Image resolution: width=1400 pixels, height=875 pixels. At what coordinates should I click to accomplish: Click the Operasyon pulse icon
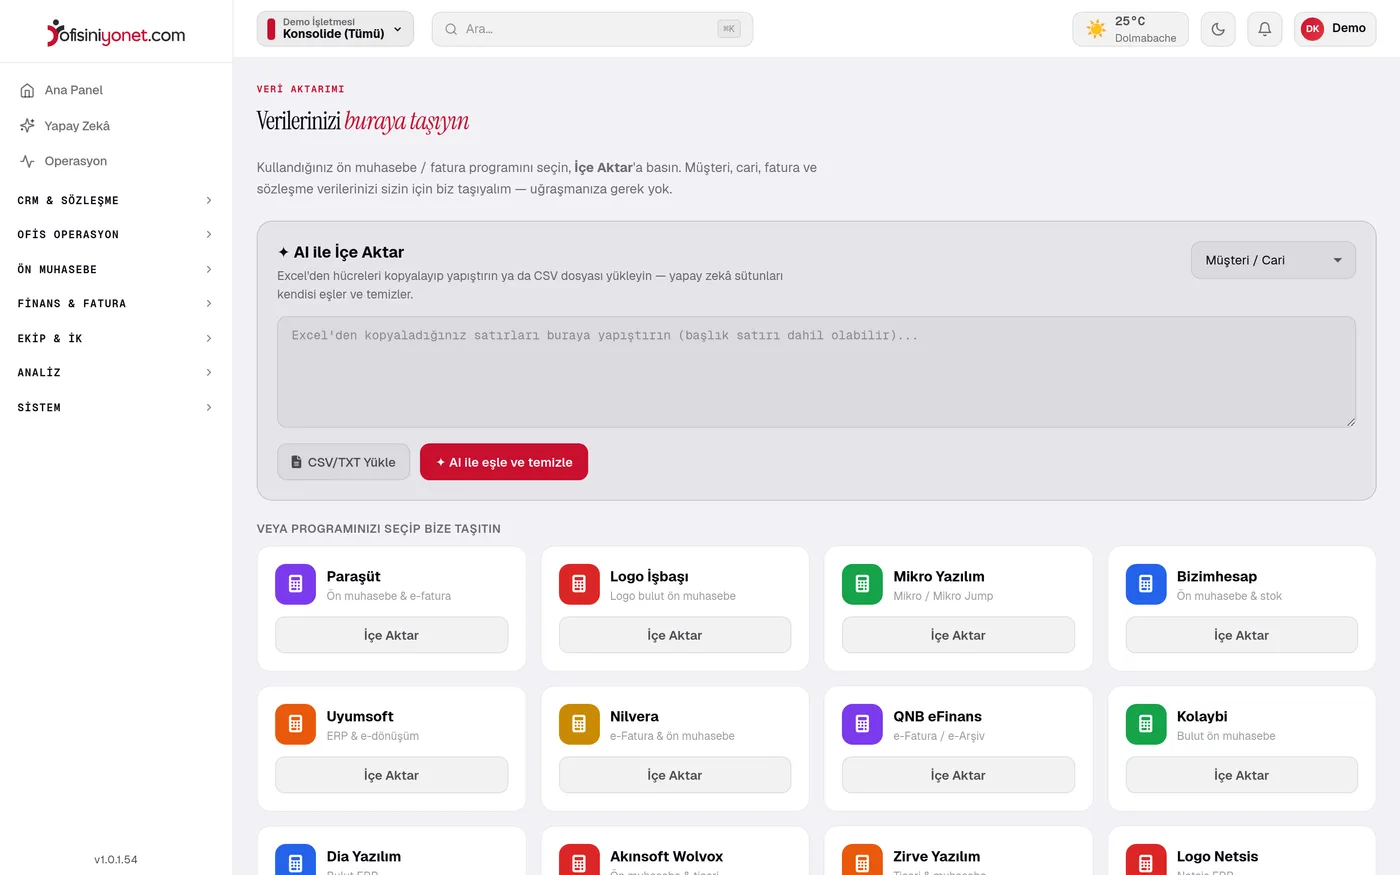coord(27,161)
